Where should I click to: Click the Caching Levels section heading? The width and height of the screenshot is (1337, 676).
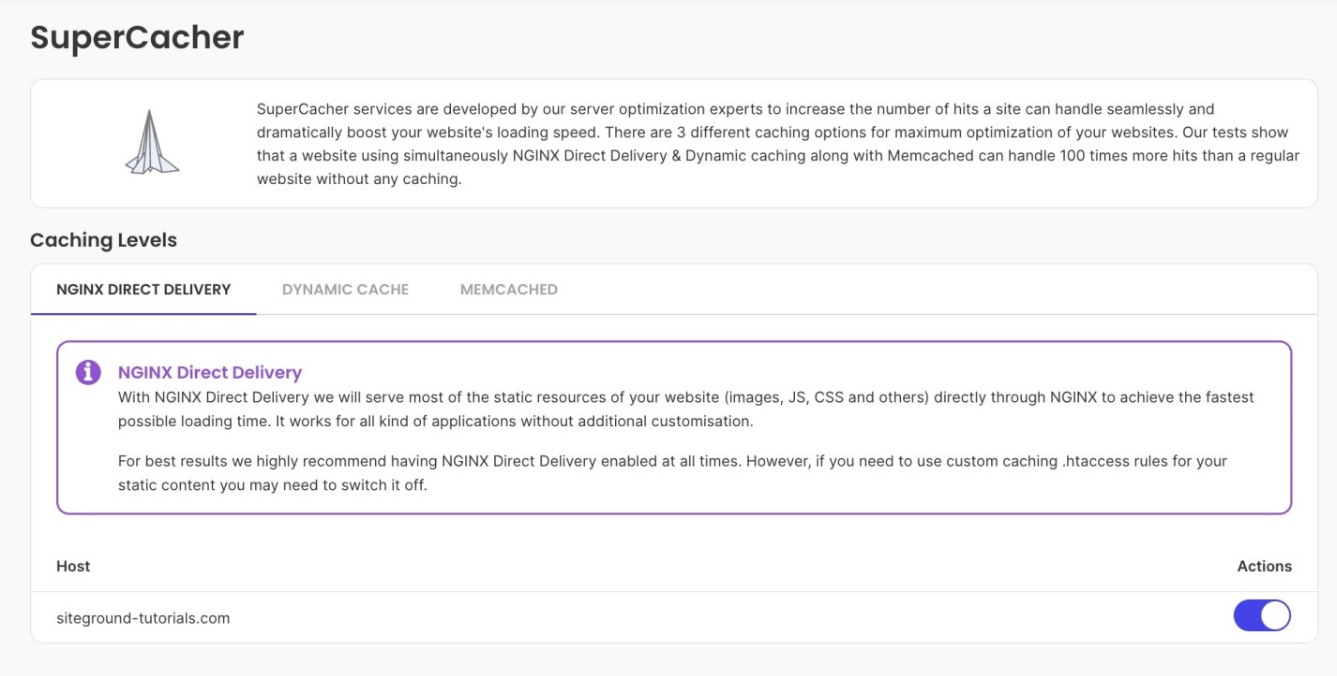(103, 240)
